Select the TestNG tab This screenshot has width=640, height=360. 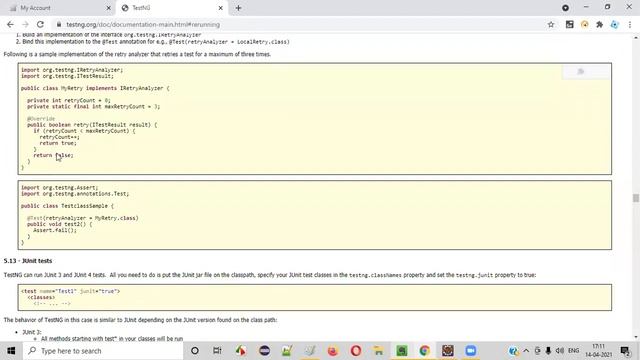click(x=171, y=8)
